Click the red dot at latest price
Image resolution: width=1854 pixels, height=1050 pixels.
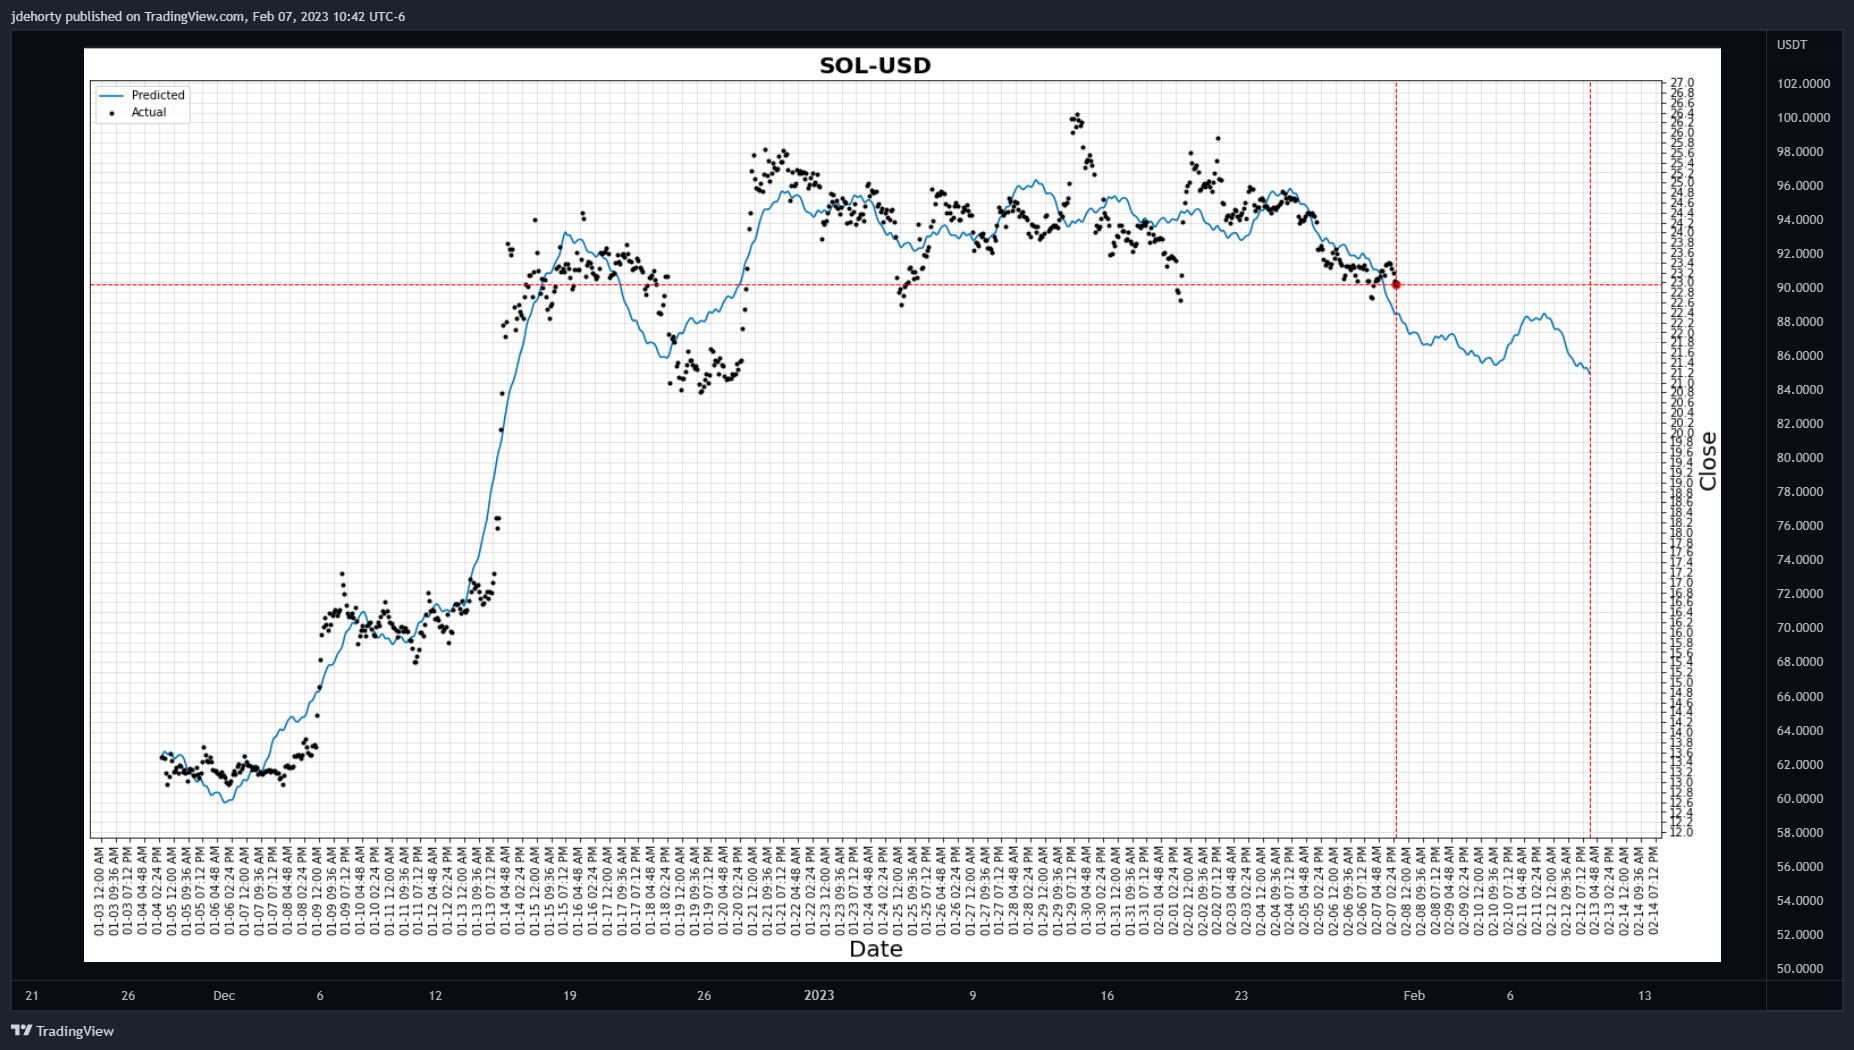click(x=1396, y=285)
